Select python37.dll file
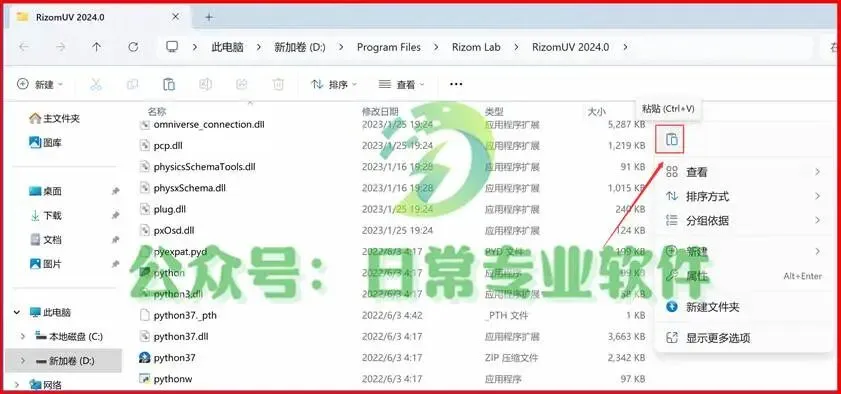This screenshot has width=841, height=394. [181, 337]
